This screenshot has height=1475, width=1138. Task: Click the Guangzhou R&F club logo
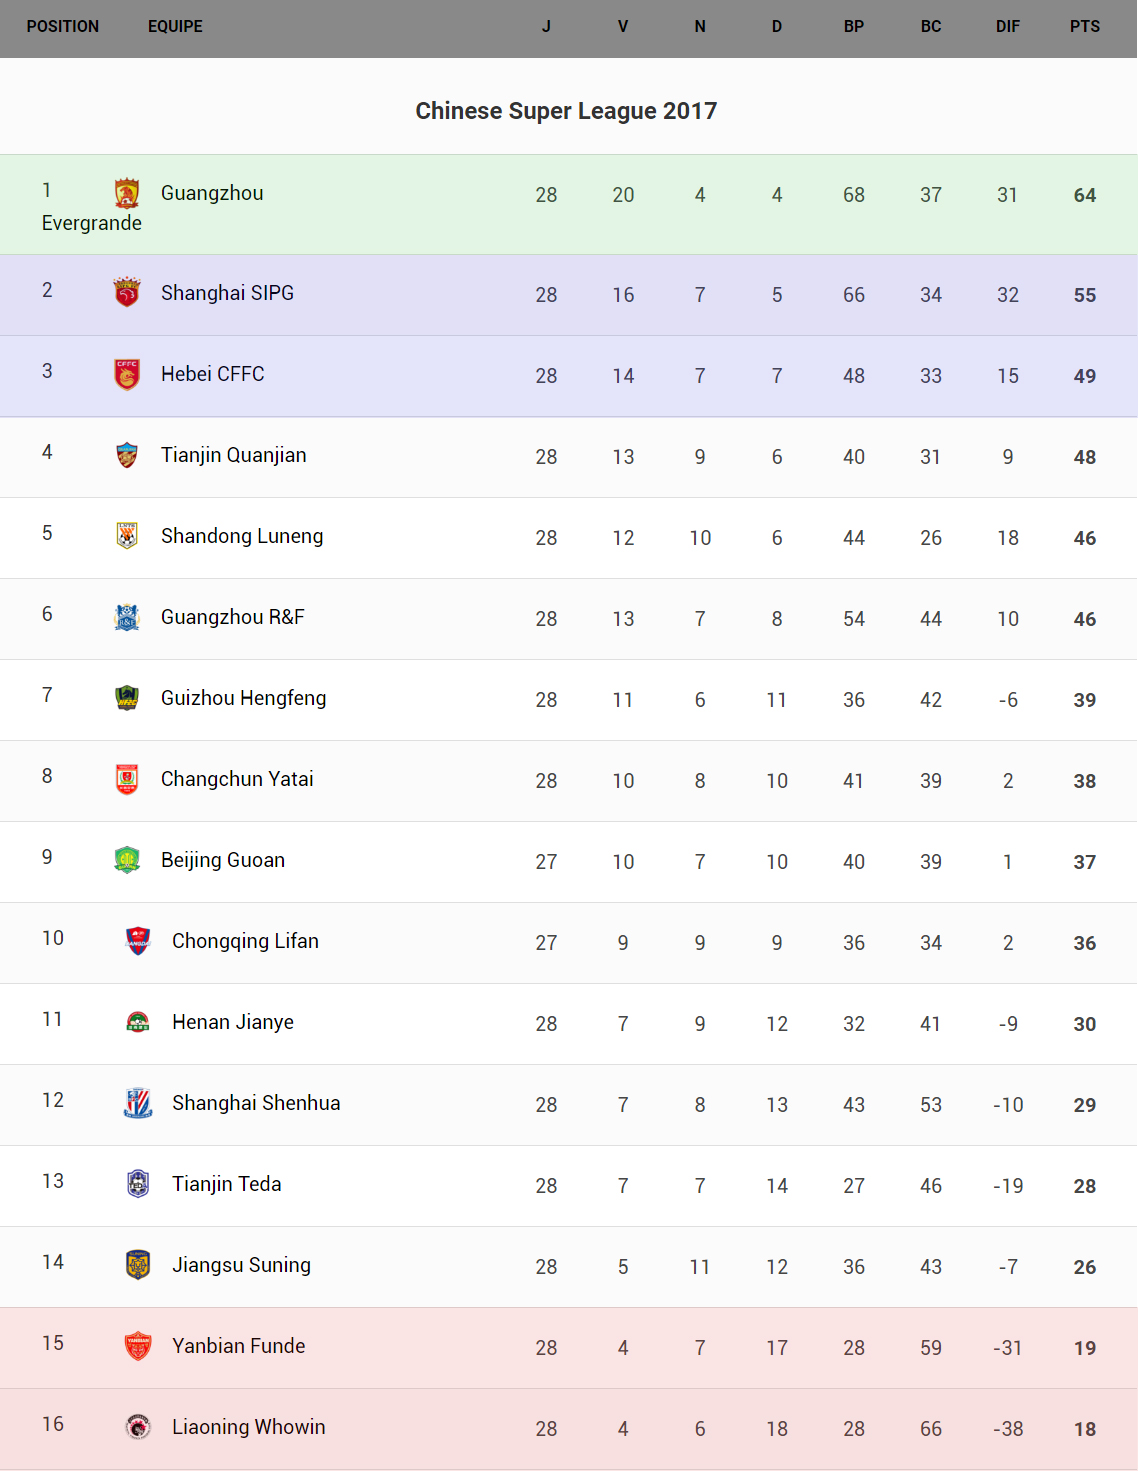click(127, 617)
